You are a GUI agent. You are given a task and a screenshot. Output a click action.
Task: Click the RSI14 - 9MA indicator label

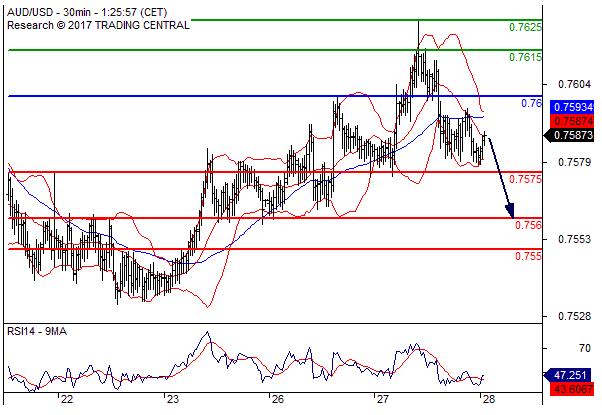pos(37,331)
